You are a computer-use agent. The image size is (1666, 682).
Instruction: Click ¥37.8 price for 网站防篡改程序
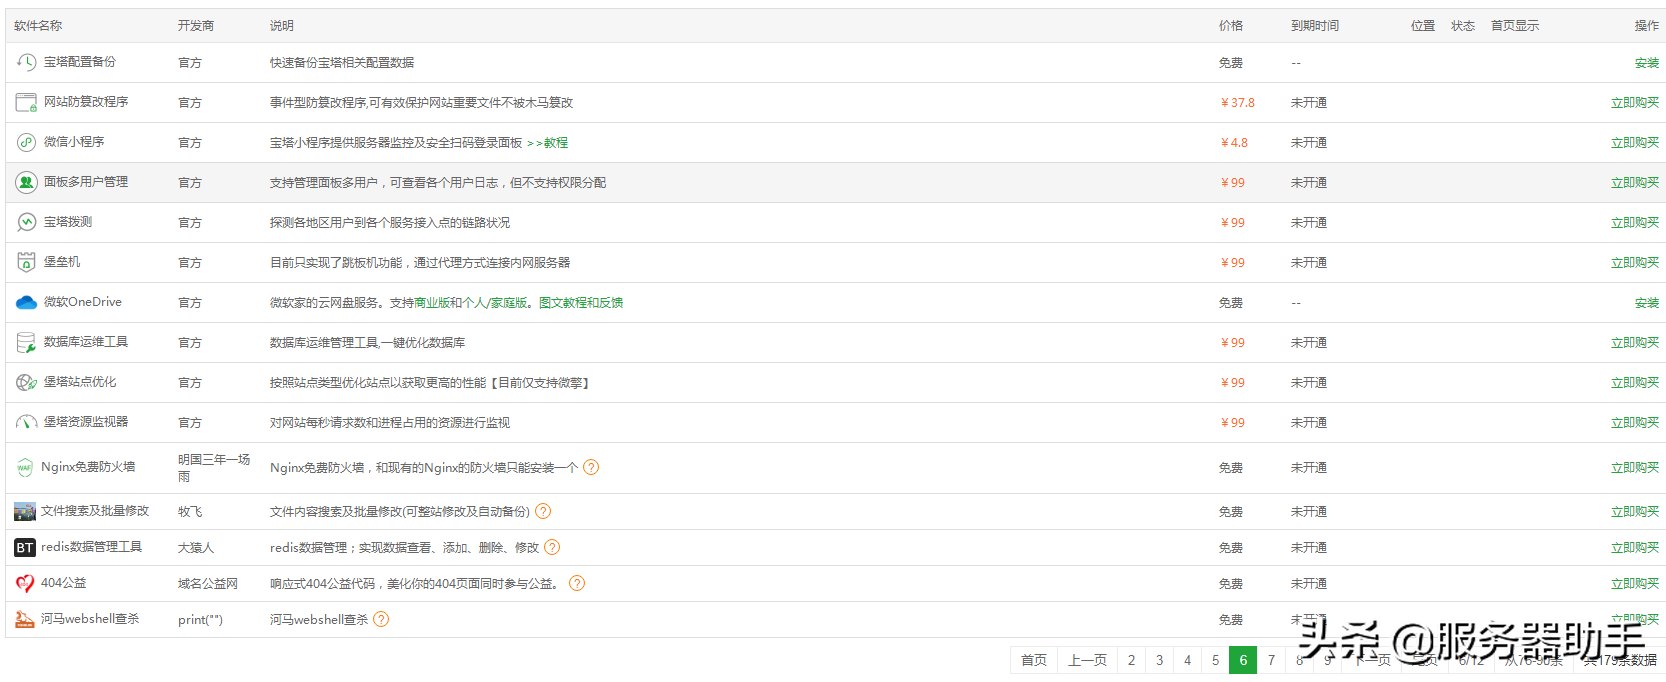[1238, 102]
